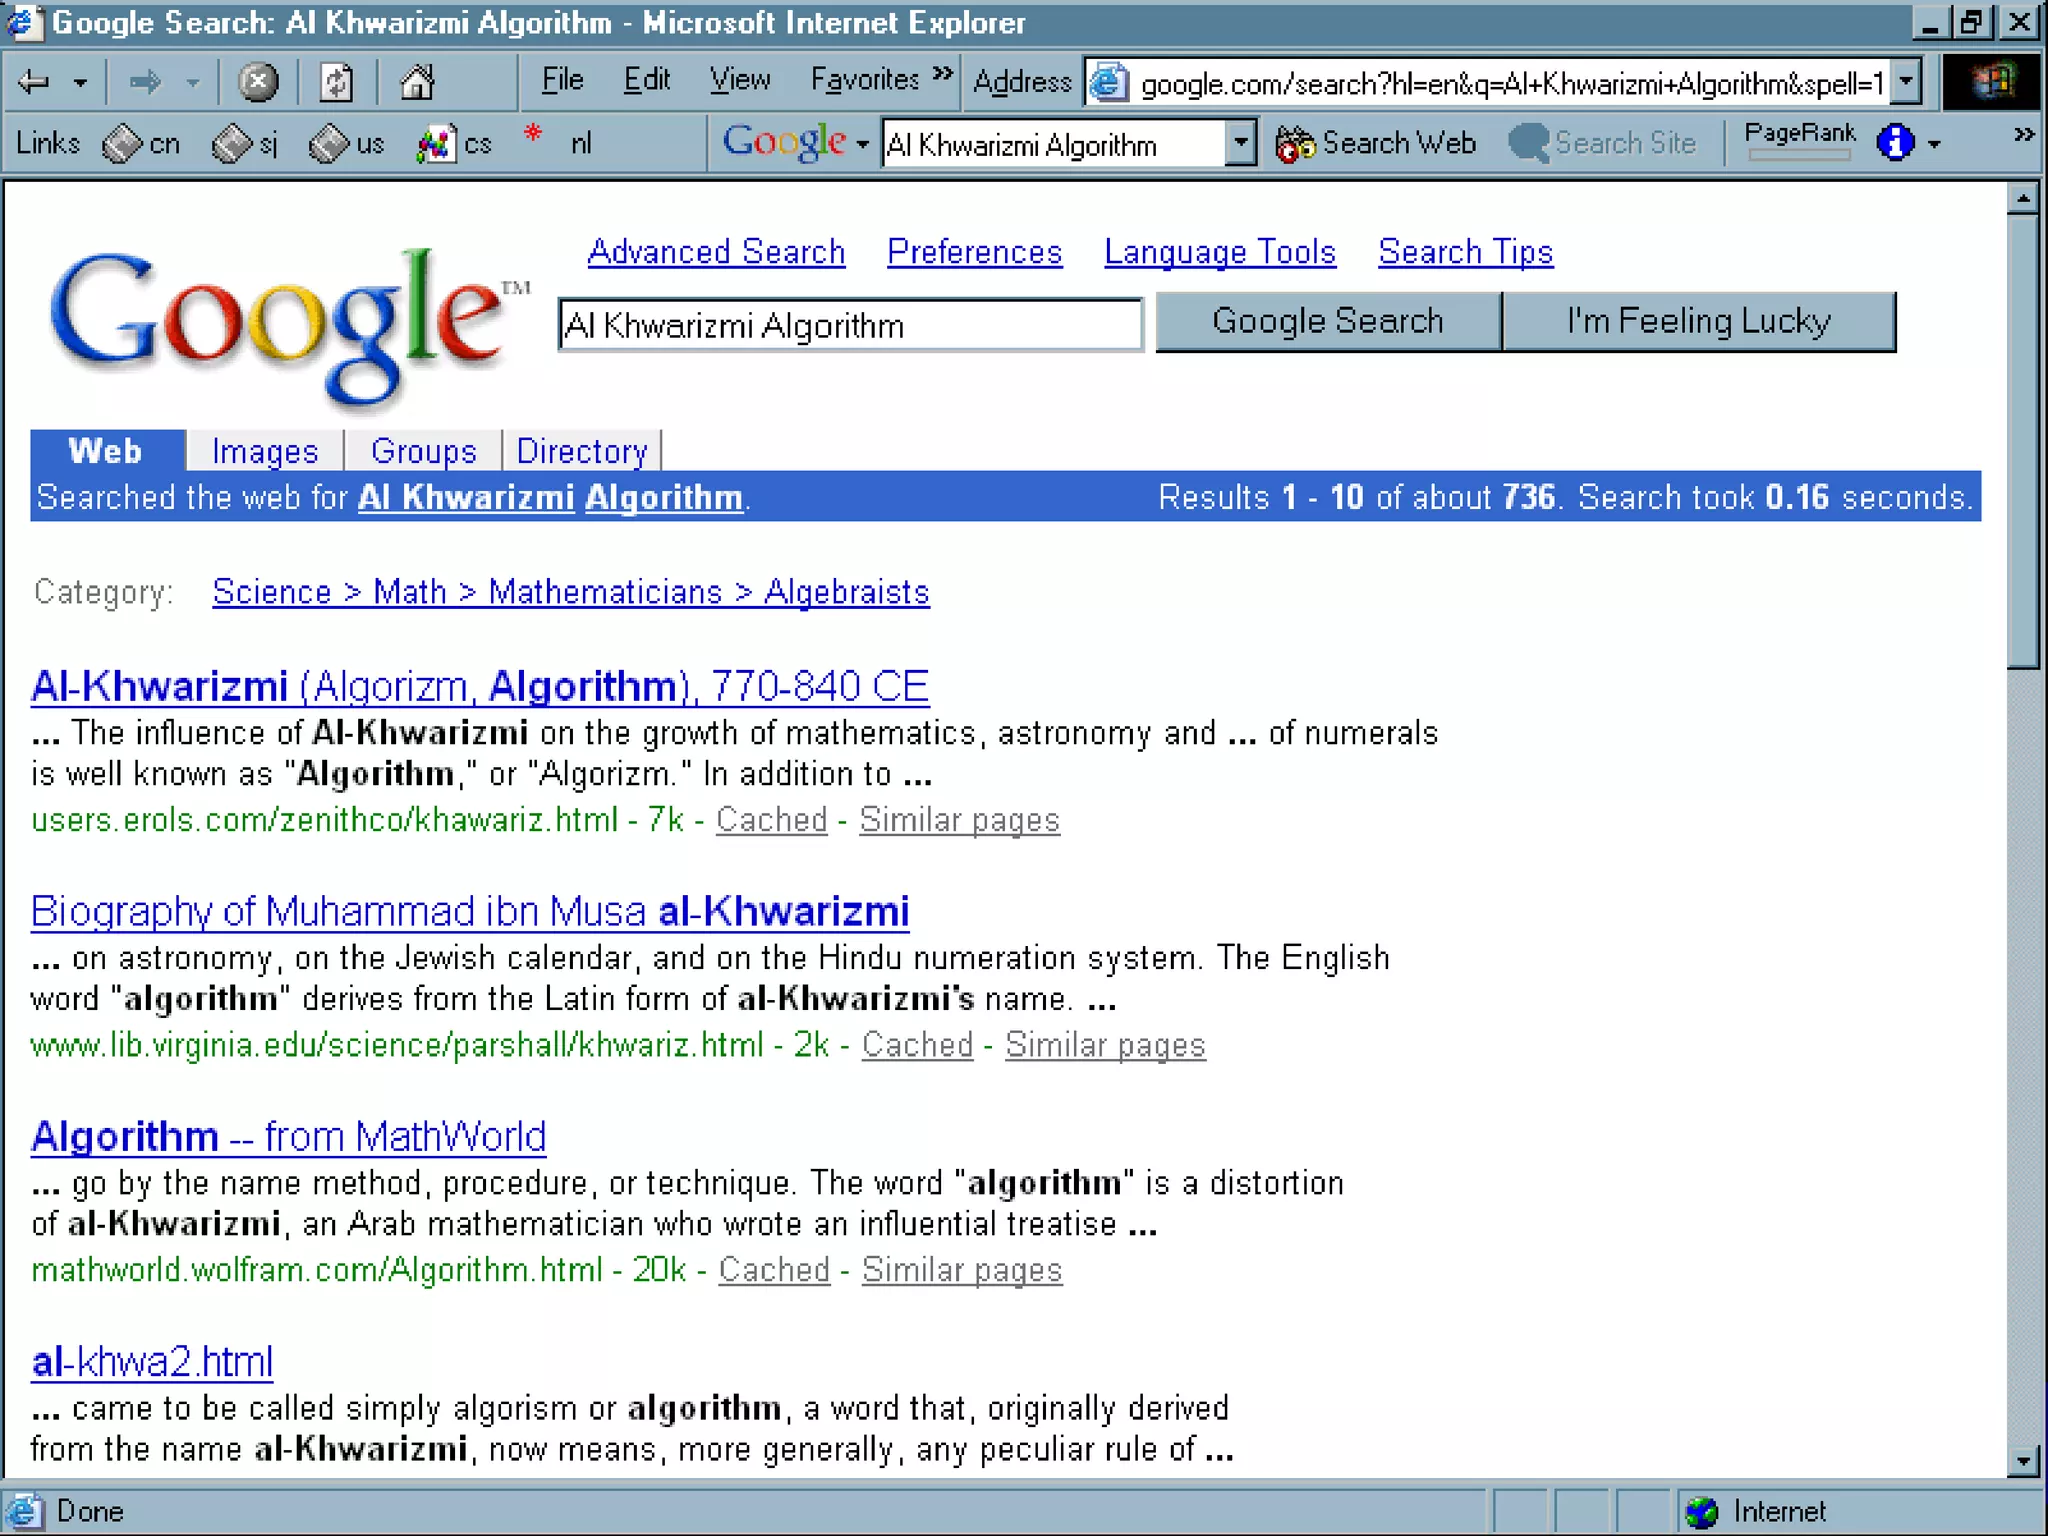Click the PageRank indicator bar
The width and height of the screenshot is (2048, 1536).
pyautogui.click(x=1799, y=154)
